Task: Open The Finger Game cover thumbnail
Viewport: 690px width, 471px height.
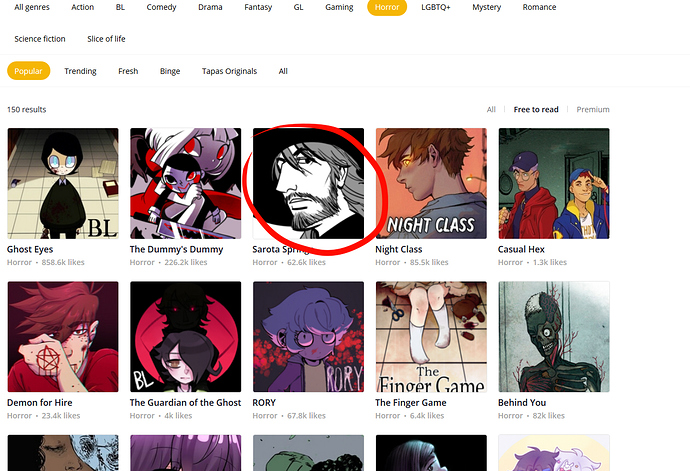Action: tap(431, 336)
